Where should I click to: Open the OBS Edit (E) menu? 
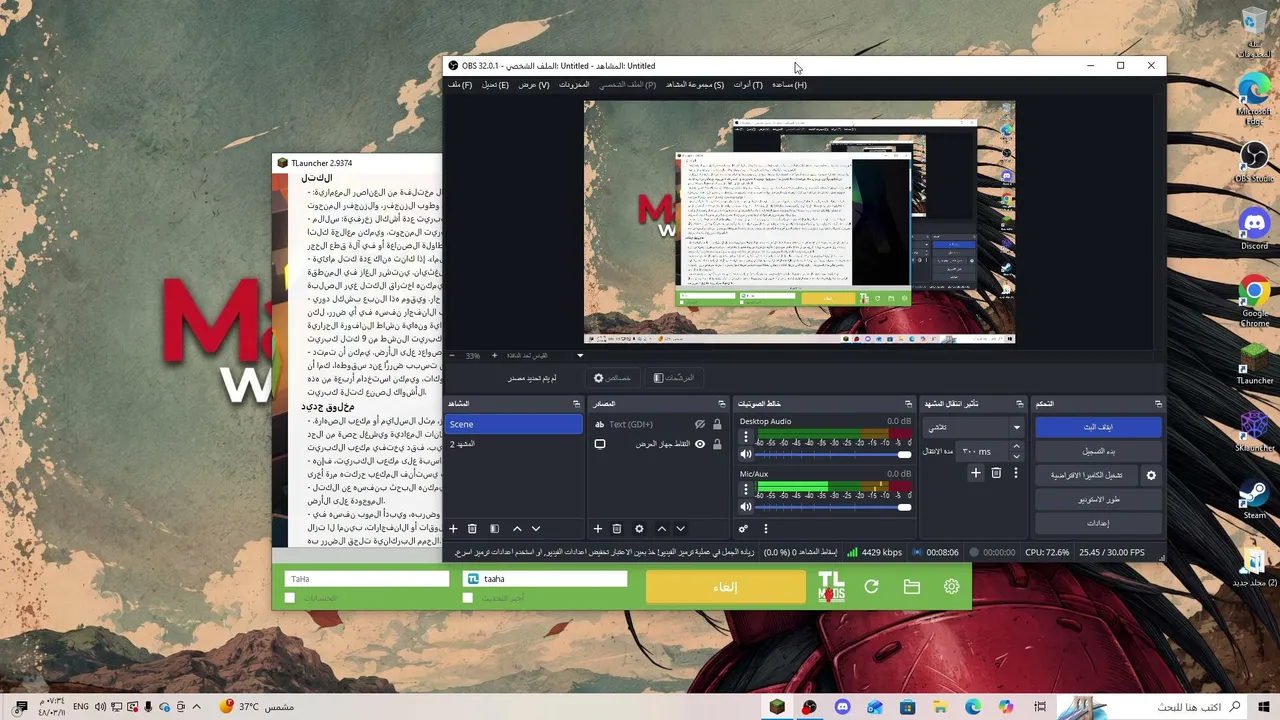pos(495,85)
